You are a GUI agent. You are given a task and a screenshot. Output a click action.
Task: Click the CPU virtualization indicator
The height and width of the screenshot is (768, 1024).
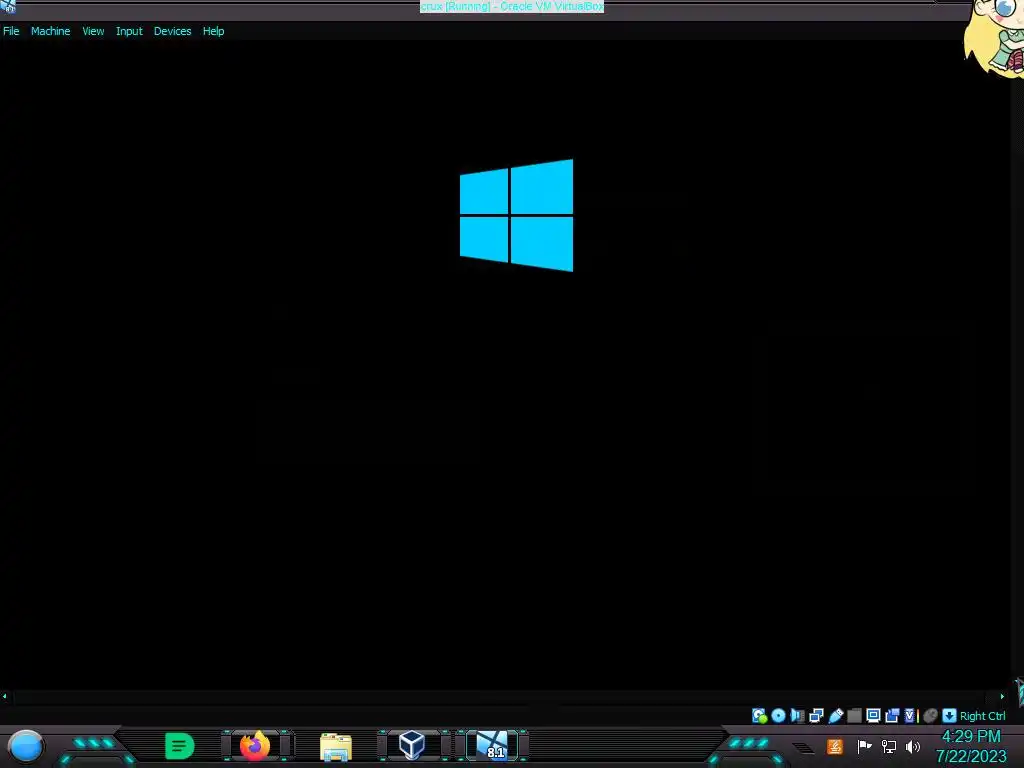tap(911, 716)
